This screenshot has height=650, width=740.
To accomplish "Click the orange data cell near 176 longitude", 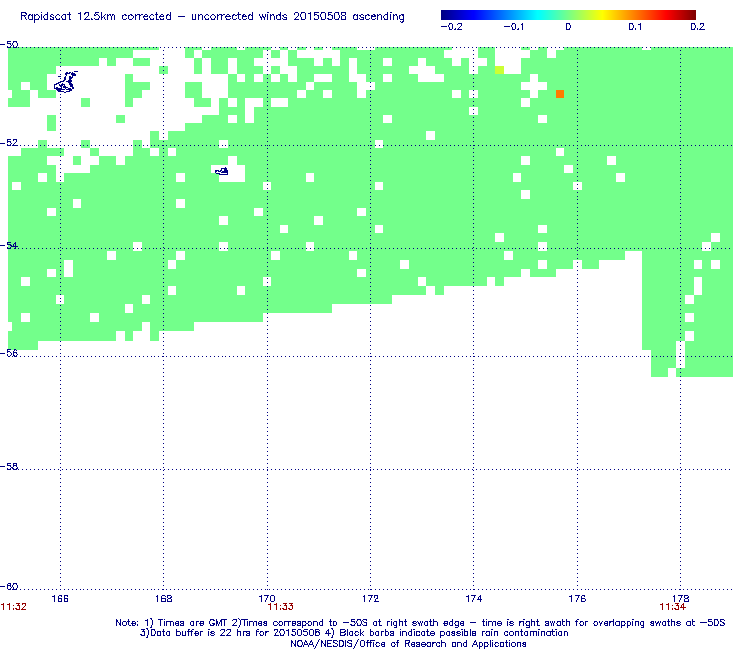I will coord(560,94).
